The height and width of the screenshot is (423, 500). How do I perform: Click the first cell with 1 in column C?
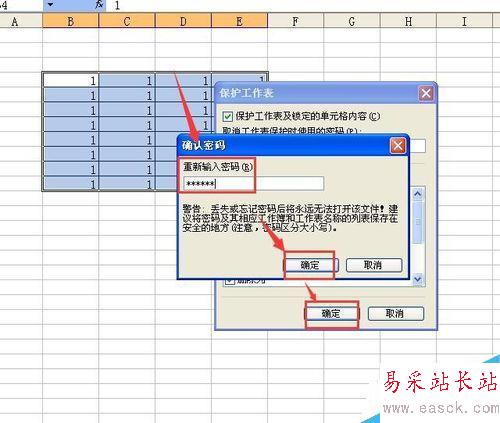127,80
